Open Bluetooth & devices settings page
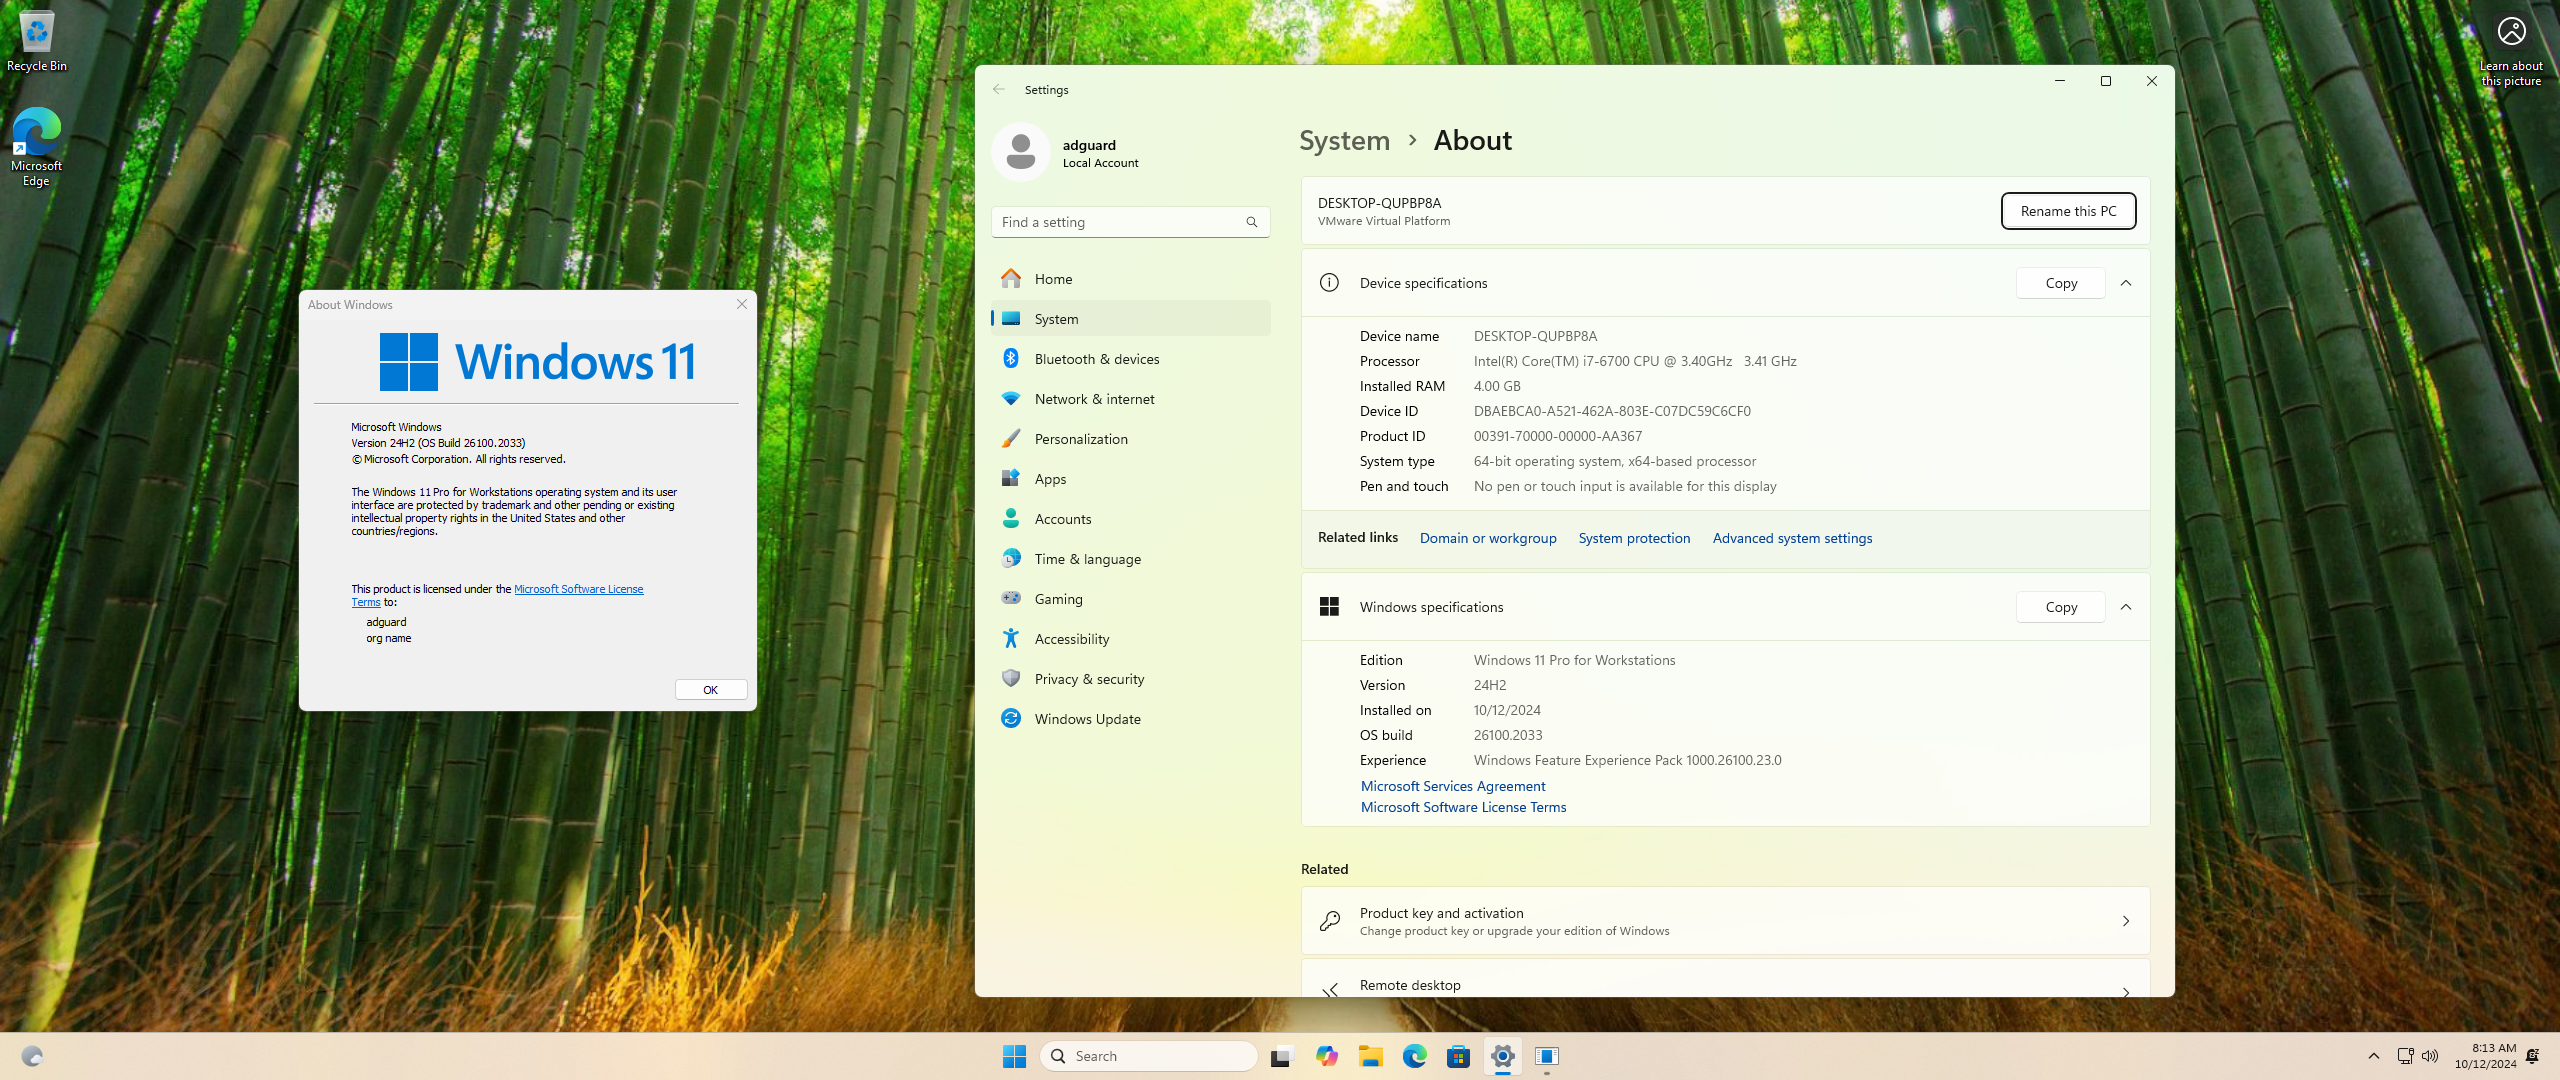The image size is (2560, 1080). pyautogui.click(x=1131, y=358)
